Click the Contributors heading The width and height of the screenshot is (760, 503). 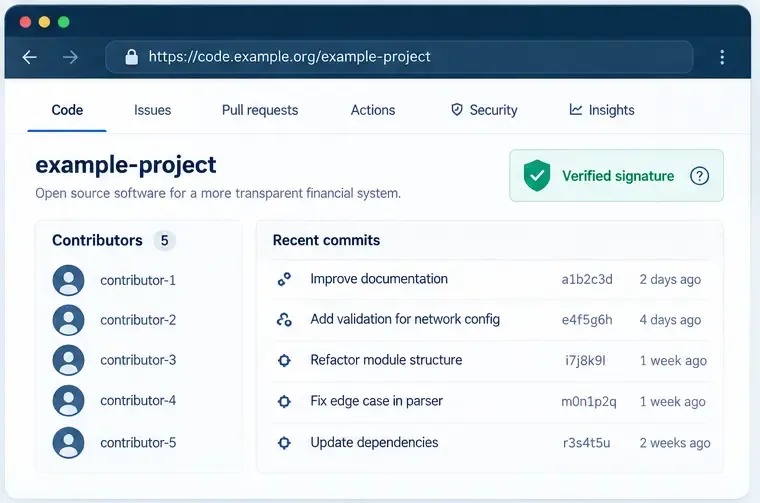(97, 240)
